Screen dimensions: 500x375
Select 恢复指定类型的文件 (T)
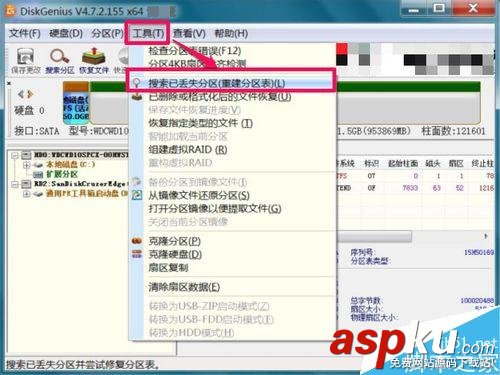(200, 123)
